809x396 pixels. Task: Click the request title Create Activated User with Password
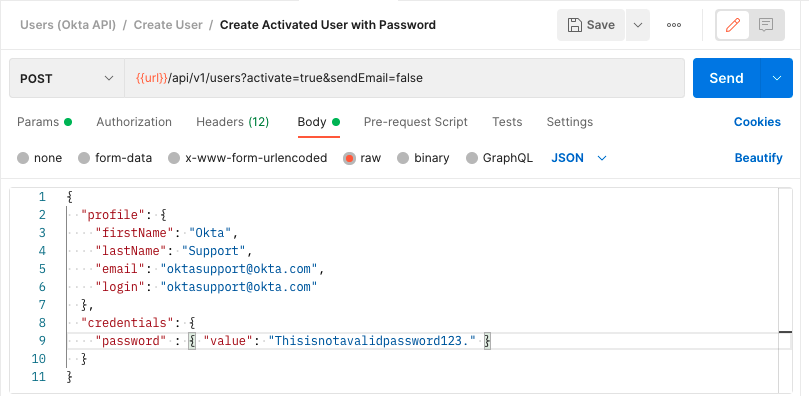[328, 25]
